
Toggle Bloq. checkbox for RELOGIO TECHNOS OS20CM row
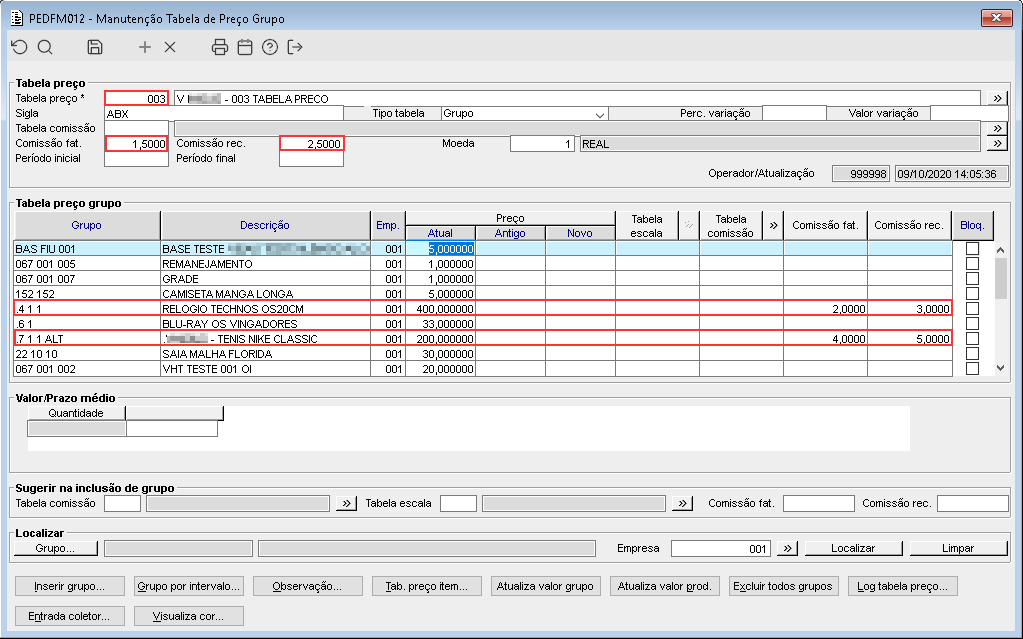[971, 309]
